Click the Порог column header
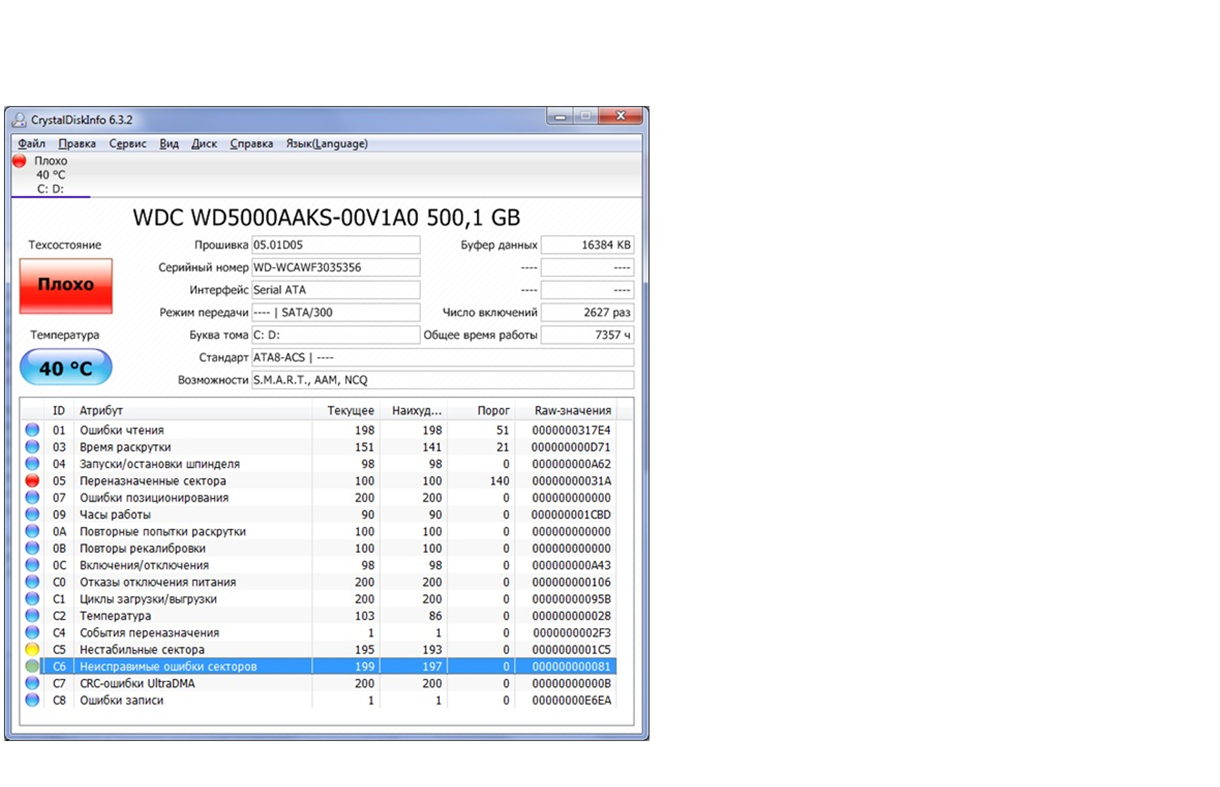The width and height of the screenshot is (1220, 787). coord(482,411)
